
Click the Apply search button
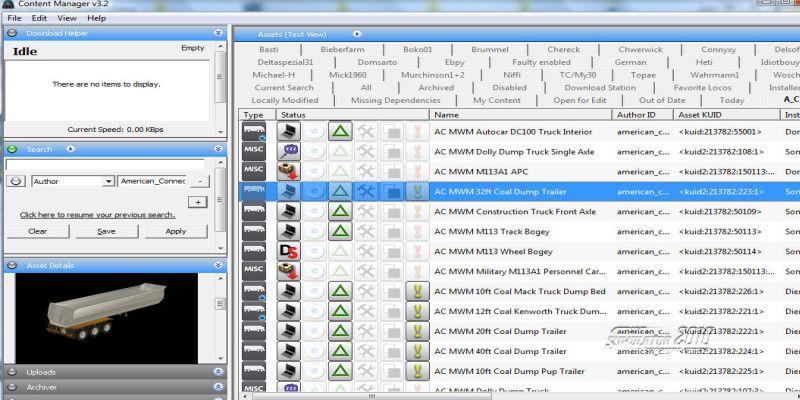coord(176,231)
